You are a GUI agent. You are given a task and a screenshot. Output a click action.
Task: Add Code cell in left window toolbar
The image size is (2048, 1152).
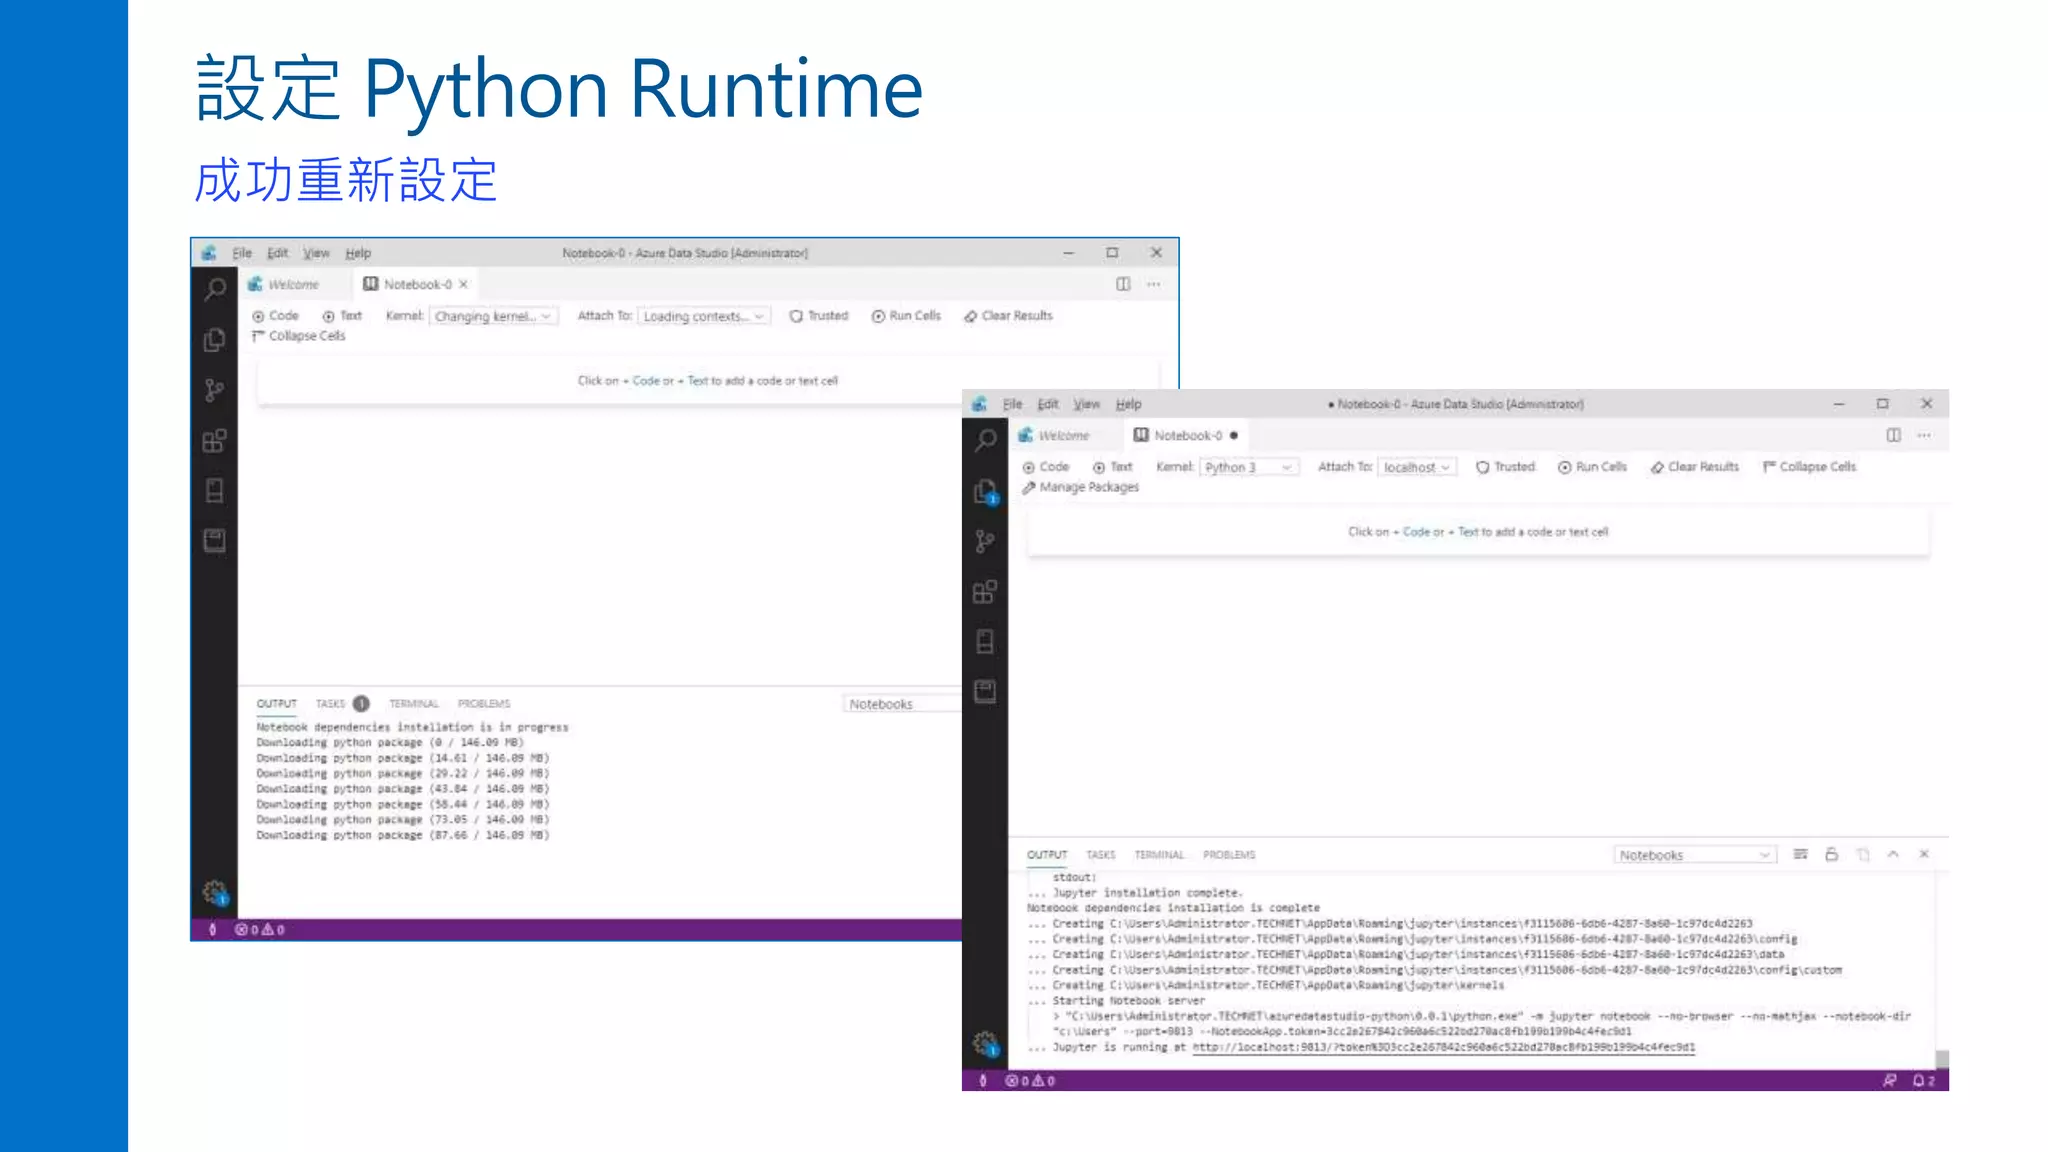click(275, 316)
